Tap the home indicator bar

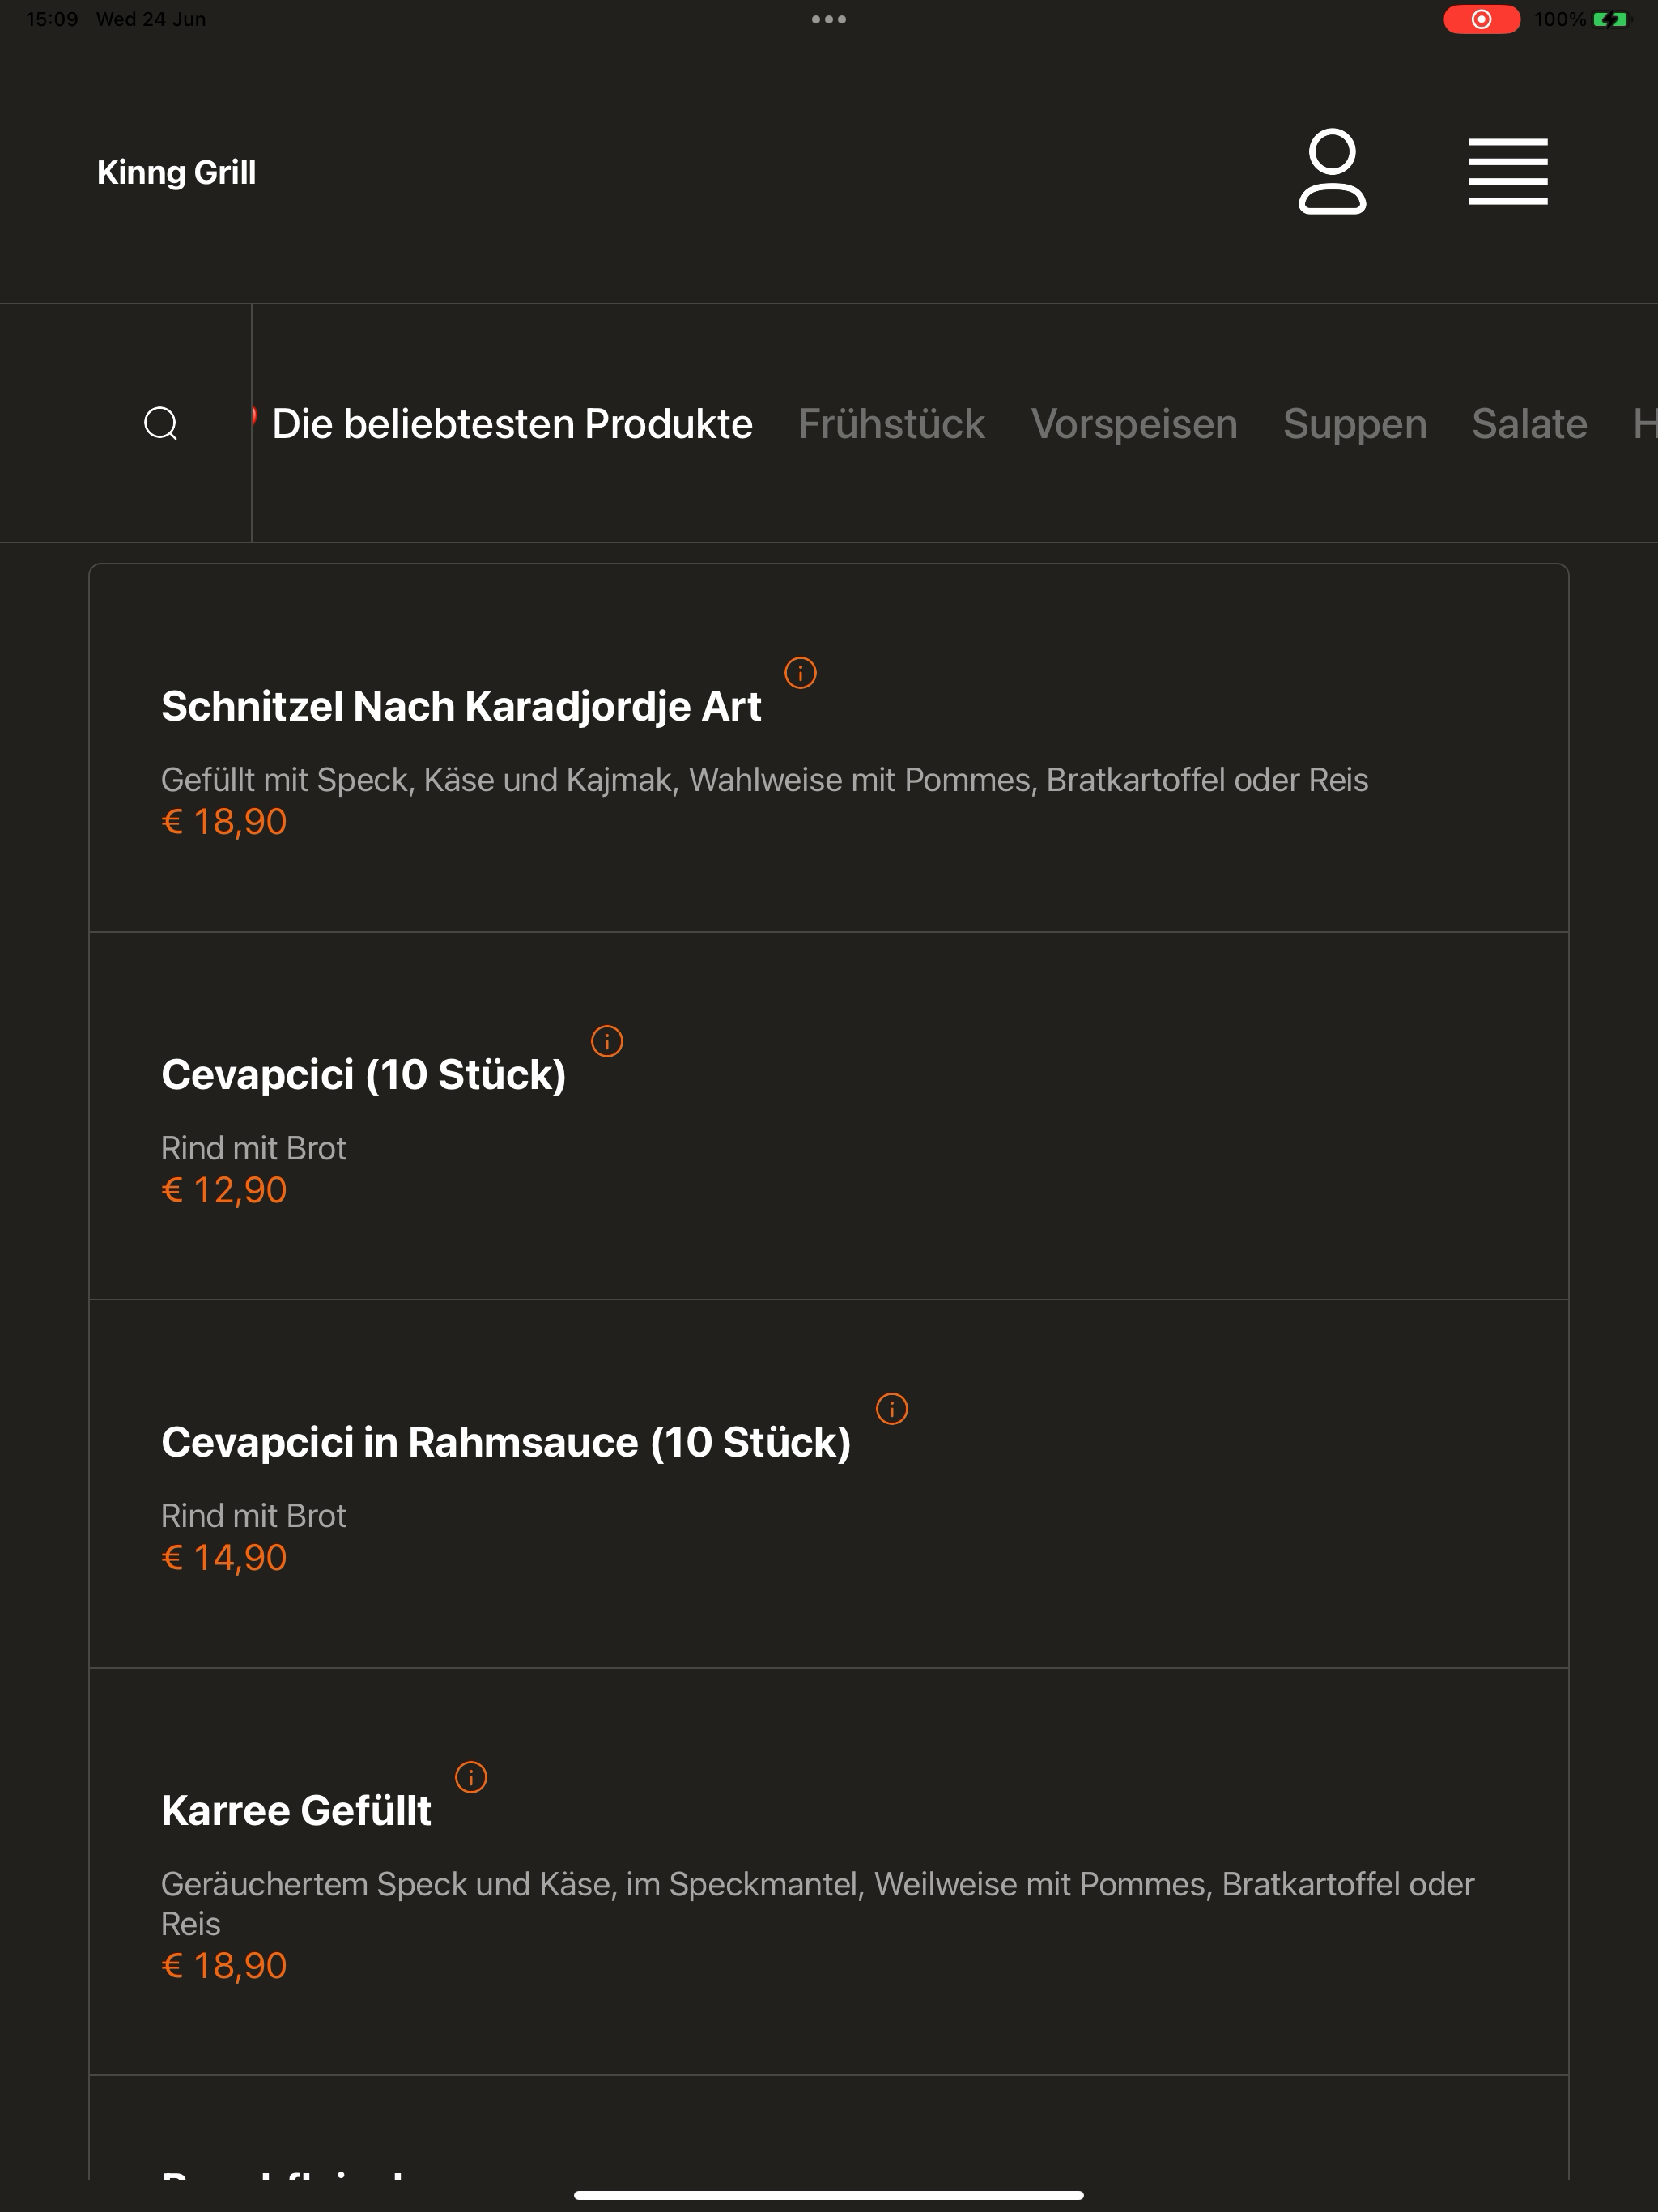click(x=828, y=2195)
